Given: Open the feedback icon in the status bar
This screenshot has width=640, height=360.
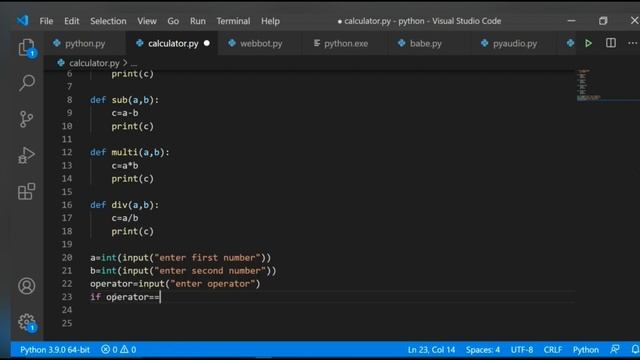Looking at the screenshot, I should coord(615,350).
